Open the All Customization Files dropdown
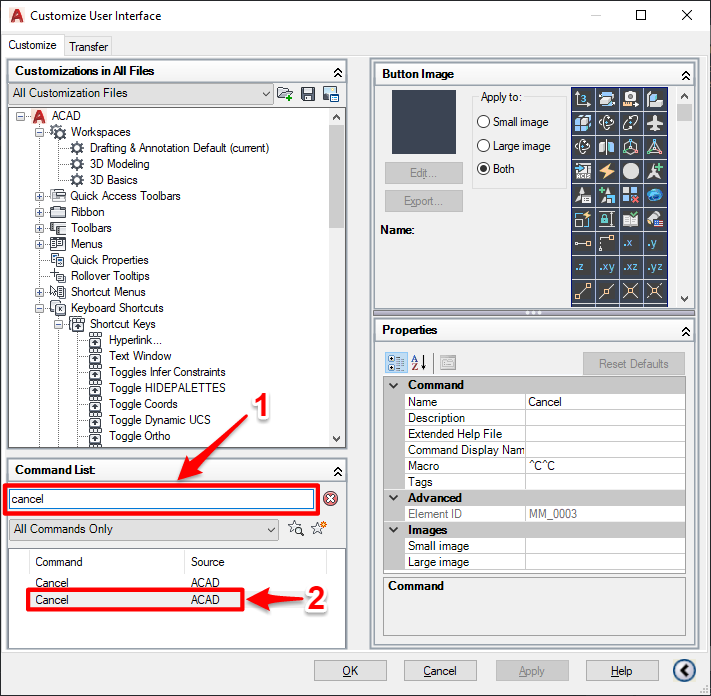Viewport: 711px width, 696px height. tap(141, 93)
